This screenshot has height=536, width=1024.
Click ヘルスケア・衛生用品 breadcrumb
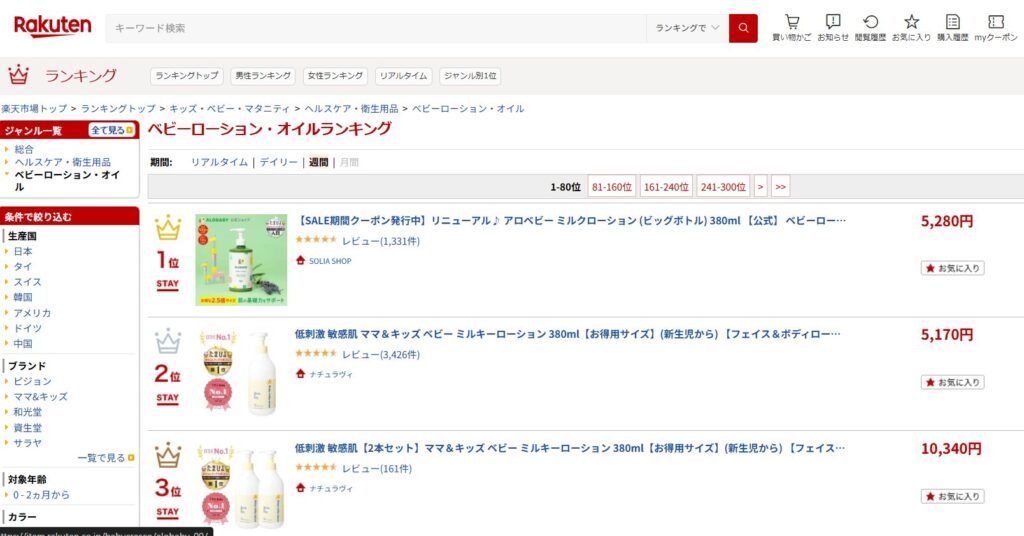(x=351, y=108)
